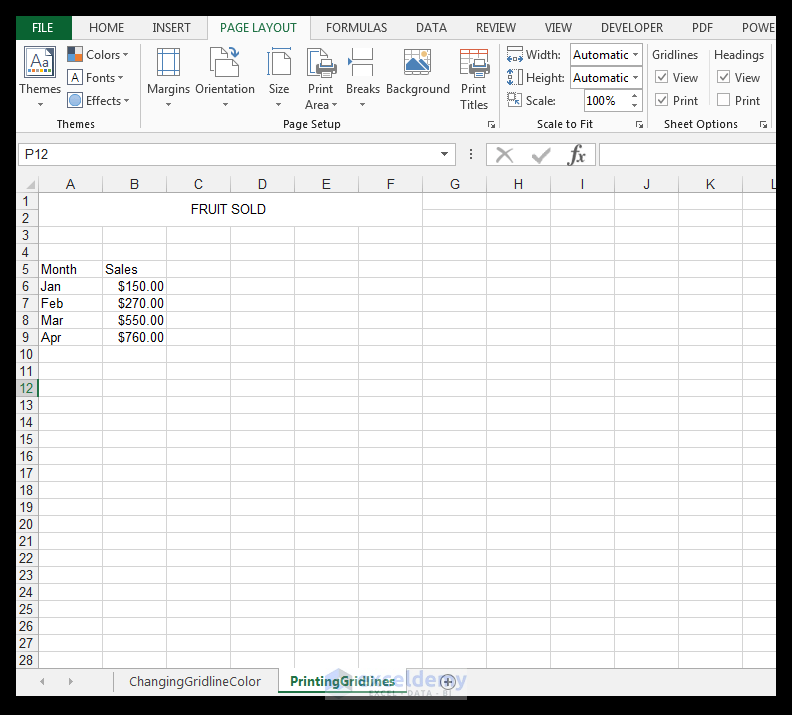
Task: Increase Scale percentage with up stepper
Action: click(634, 96)
